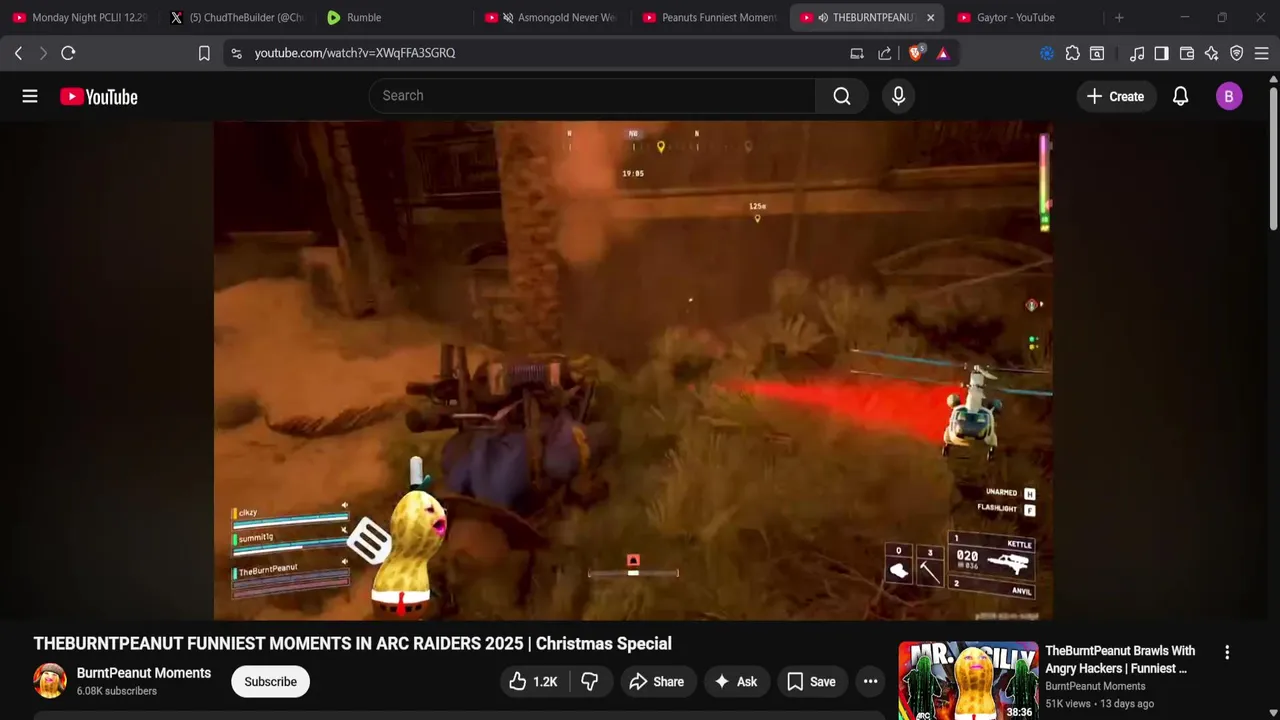Click '6.08K subscribers' text
The height and width of the screenshot is (720, 1280).
point(117,691)
